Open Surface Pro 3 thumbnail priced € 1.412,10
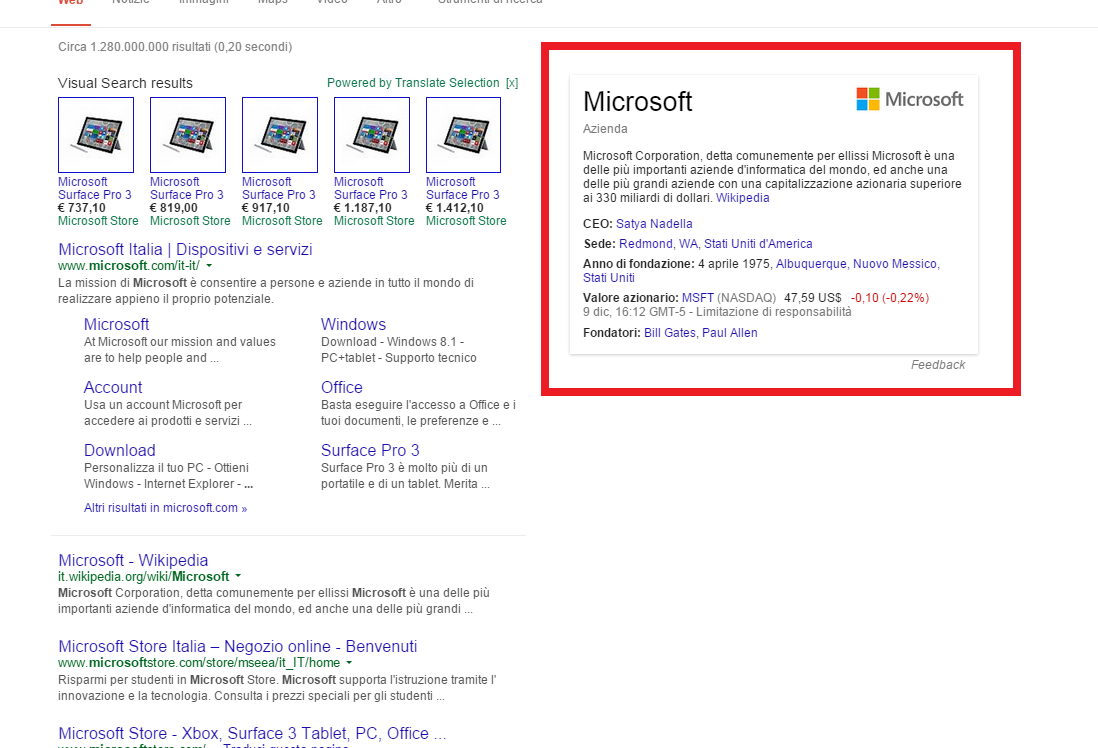 [x=464, y=135]
